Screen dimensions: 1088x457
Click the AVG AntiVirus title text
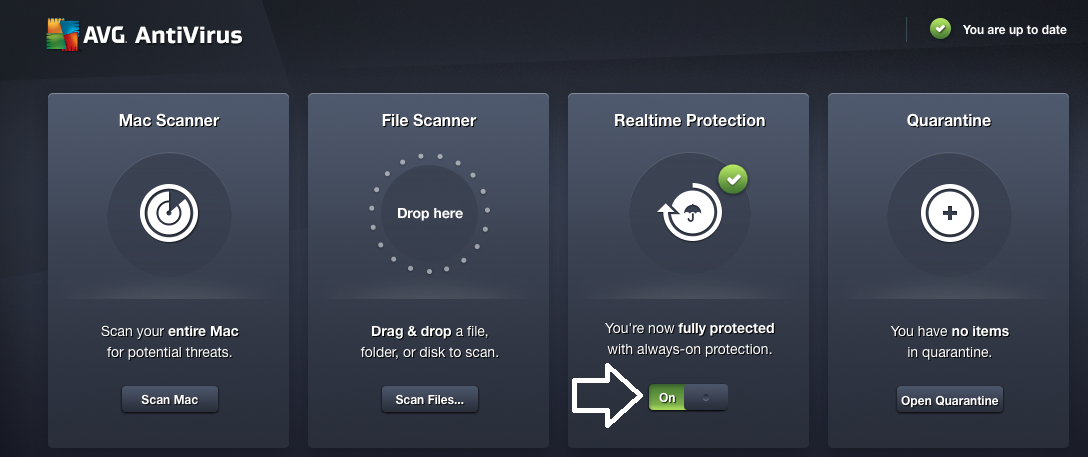[162, 35]
